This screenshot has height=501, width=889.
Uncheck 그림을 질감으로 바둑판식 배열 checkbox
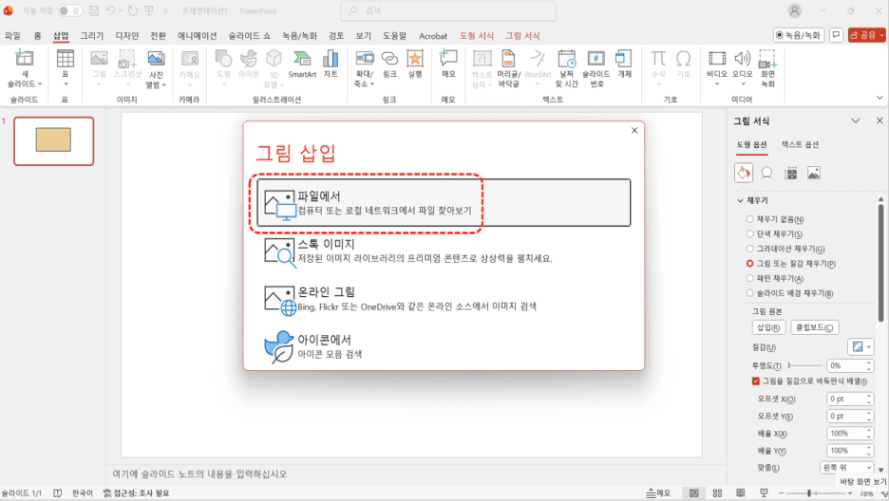(x=756, y=381)
